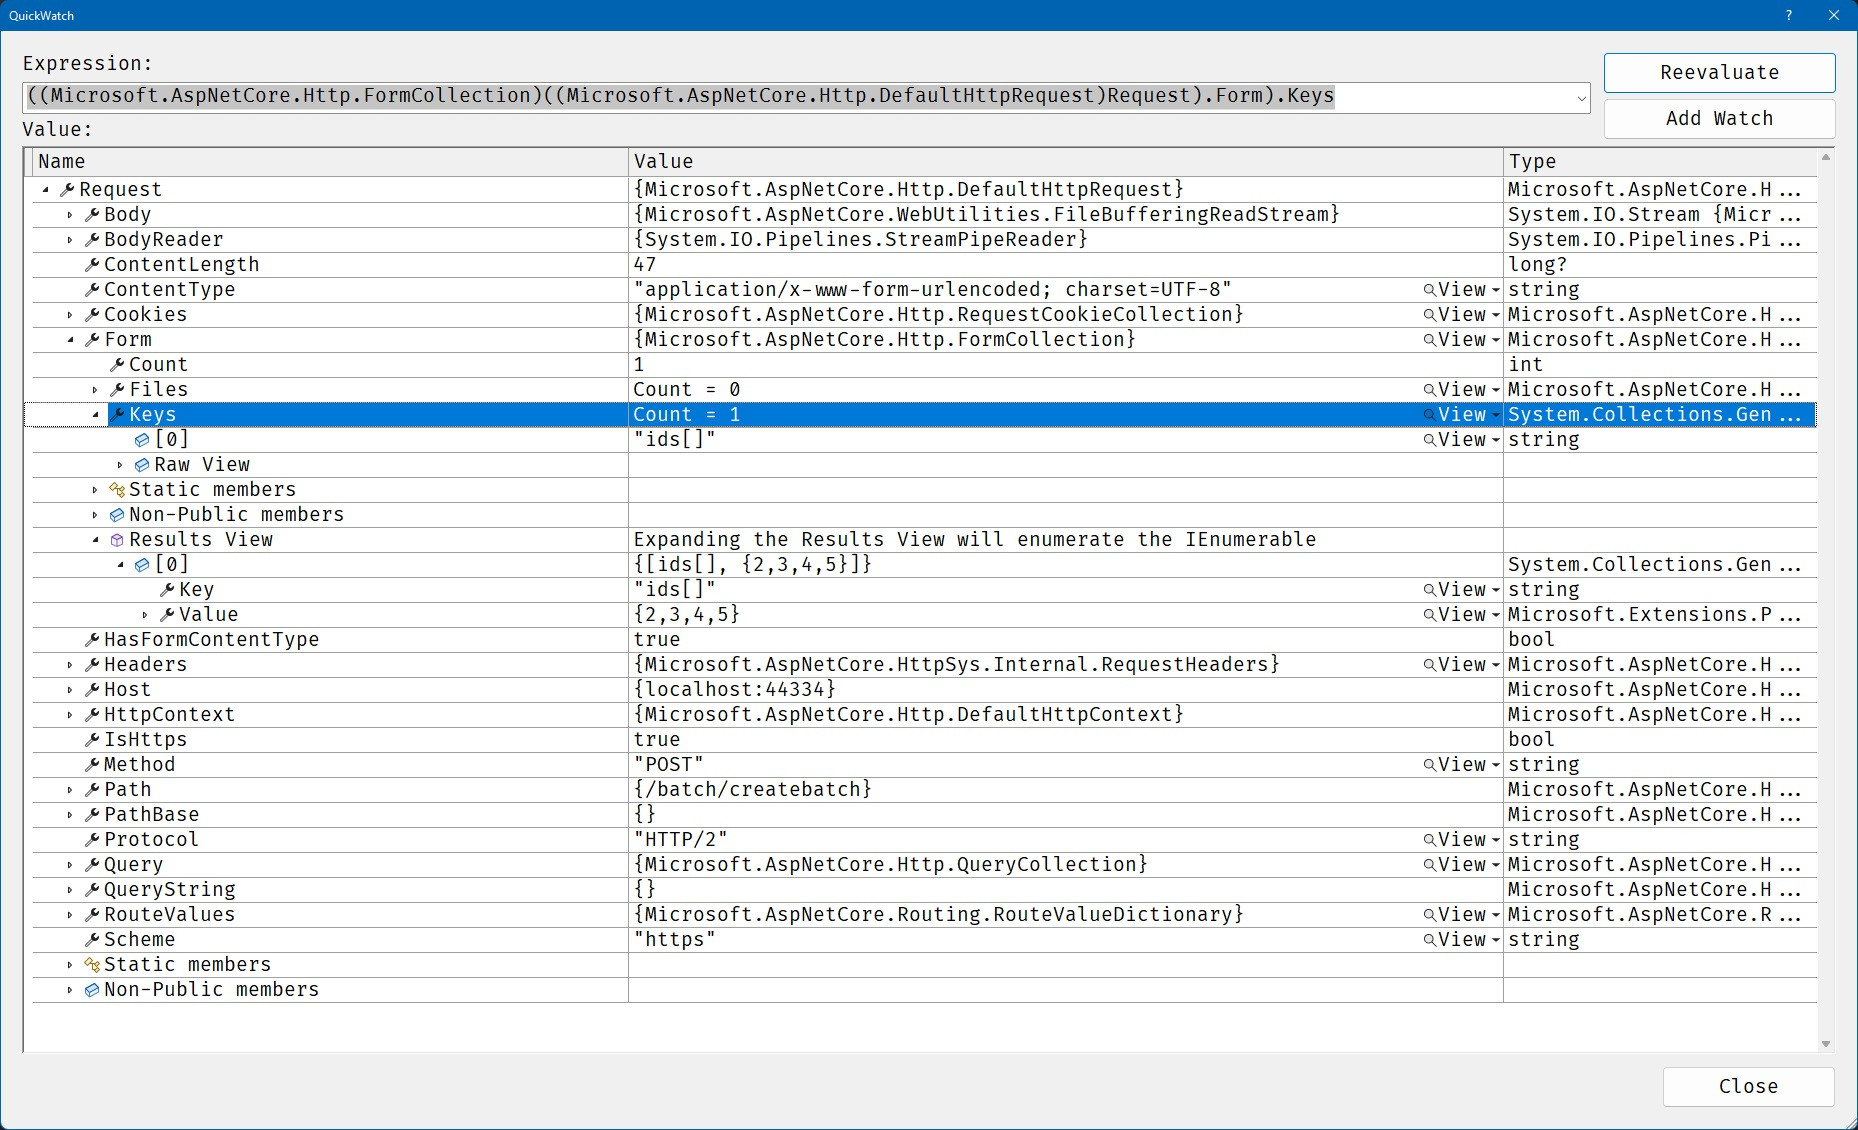The width and height of the screenshot is (1858, 1130).
Task: Open View dropdown arrow for Files row
Action: pos(1496,390)
